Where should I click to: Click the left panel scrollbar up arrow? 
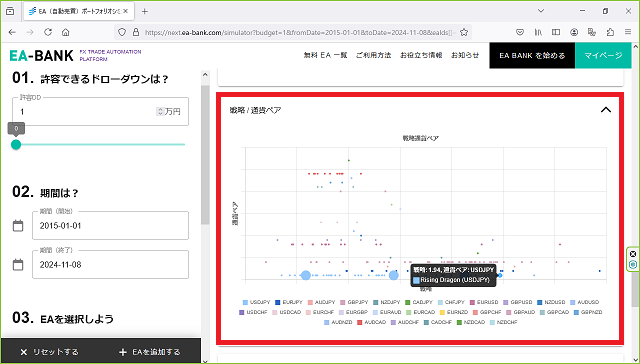[205, 75]
